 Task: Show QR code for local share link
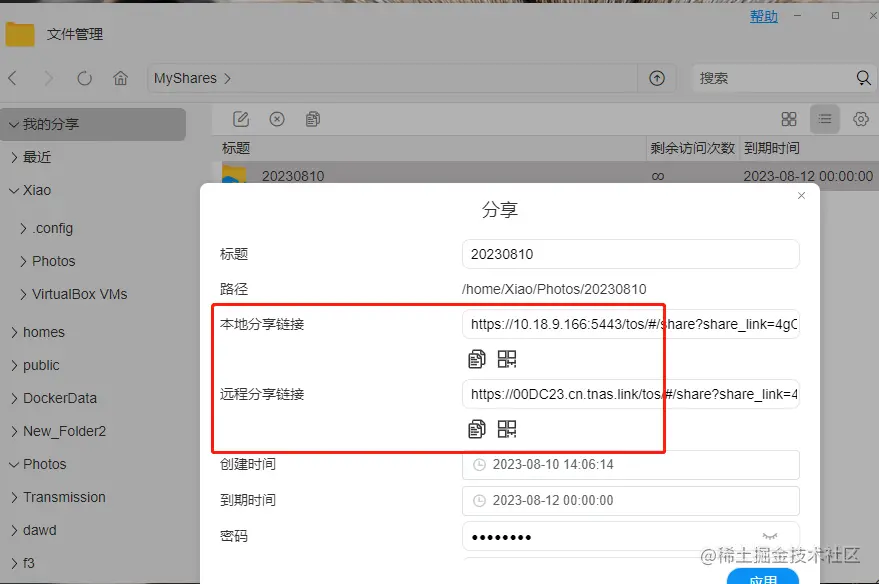(x=507, y=359)
